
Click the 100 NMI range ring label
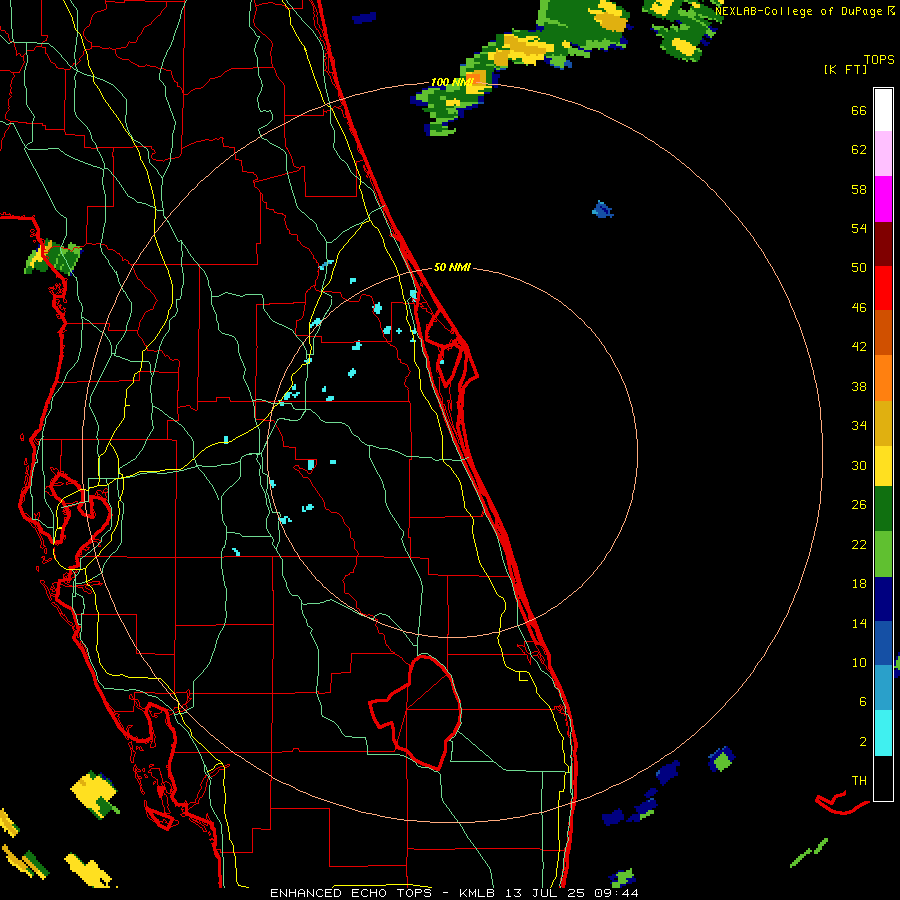[452, 82]
